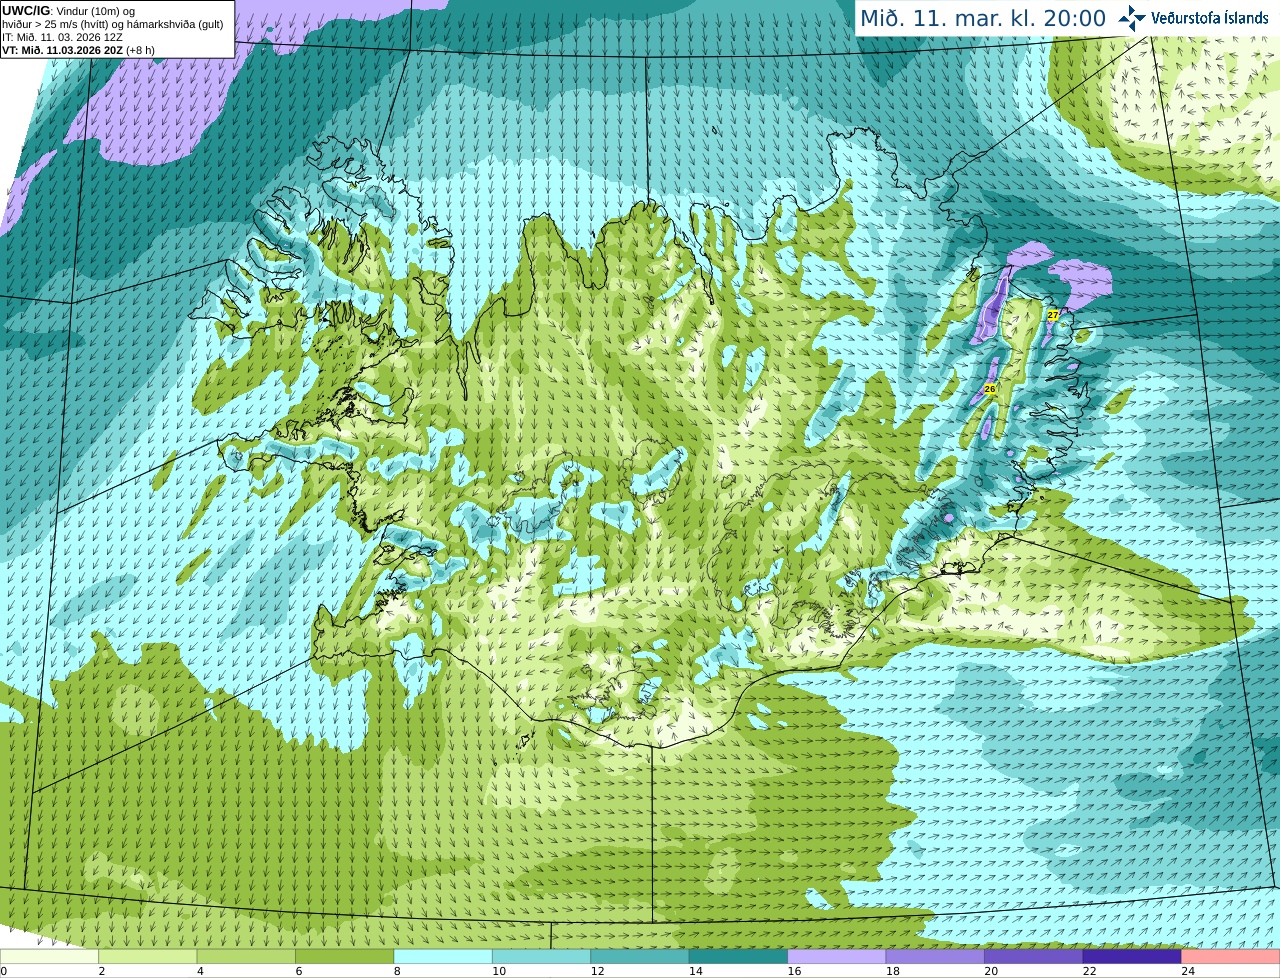The image size is (1280, 978).
Task: Click the legend scale value '18'
Action: tap(893, 971)
